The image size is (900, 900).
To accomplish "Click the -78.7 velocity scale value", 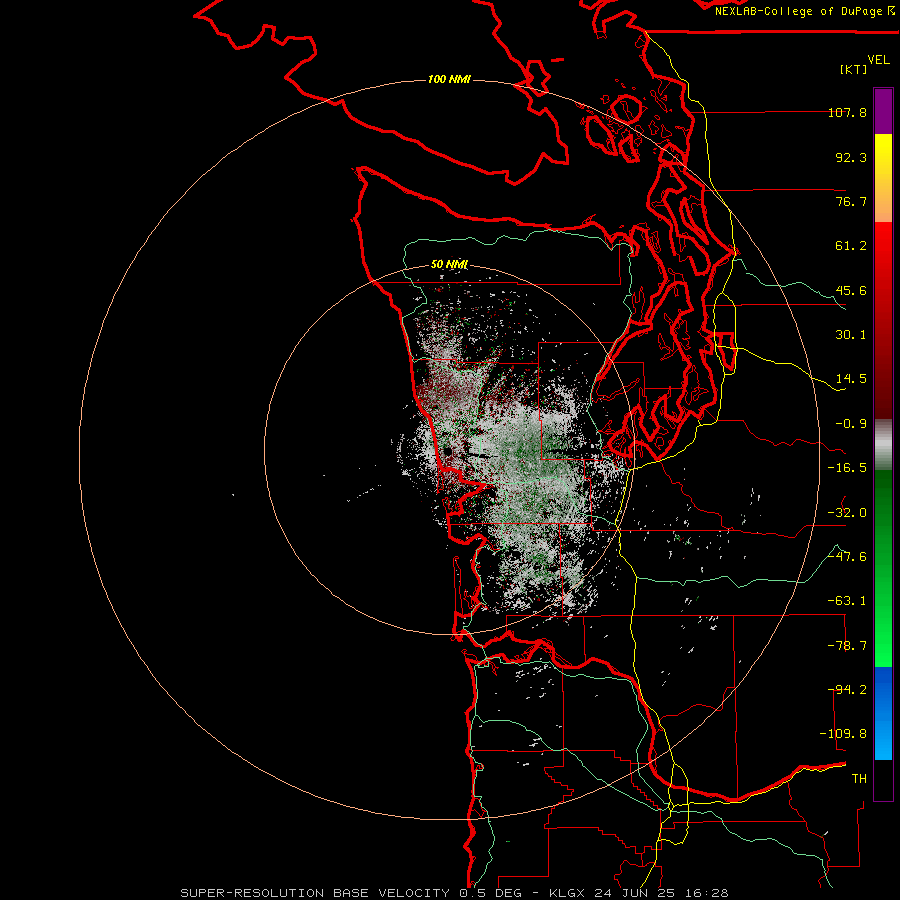I will [x=847, y=646].
